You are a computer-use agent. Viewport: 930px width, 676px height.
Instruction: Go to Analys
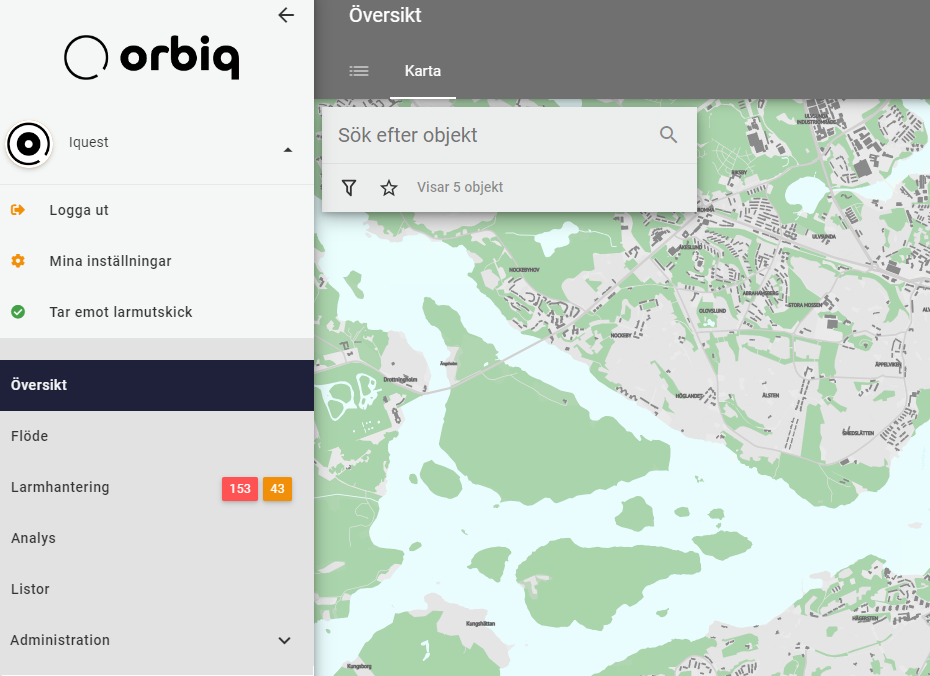tap(157, 538)
